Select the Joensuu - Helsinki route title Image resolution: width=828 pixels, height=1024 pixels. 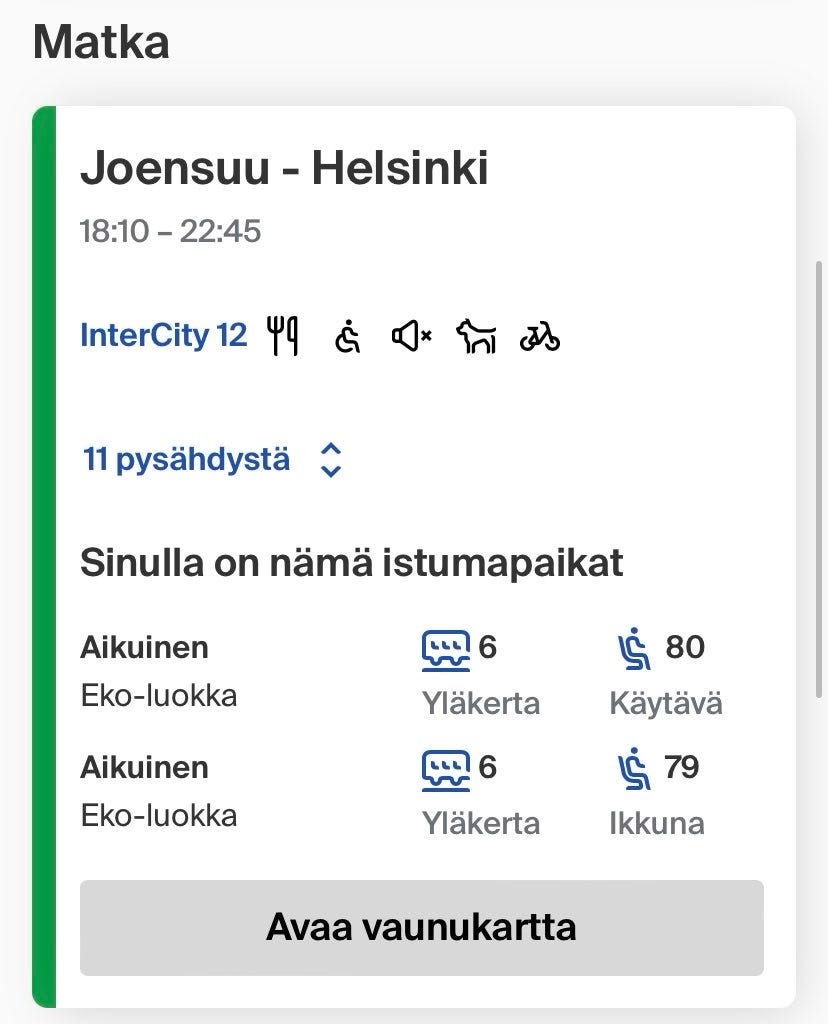[284, 168]
